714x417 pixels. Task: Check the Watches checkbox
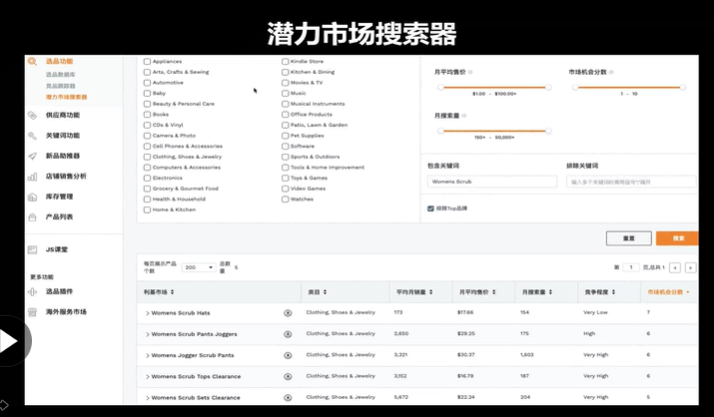(x=285, y=199)
